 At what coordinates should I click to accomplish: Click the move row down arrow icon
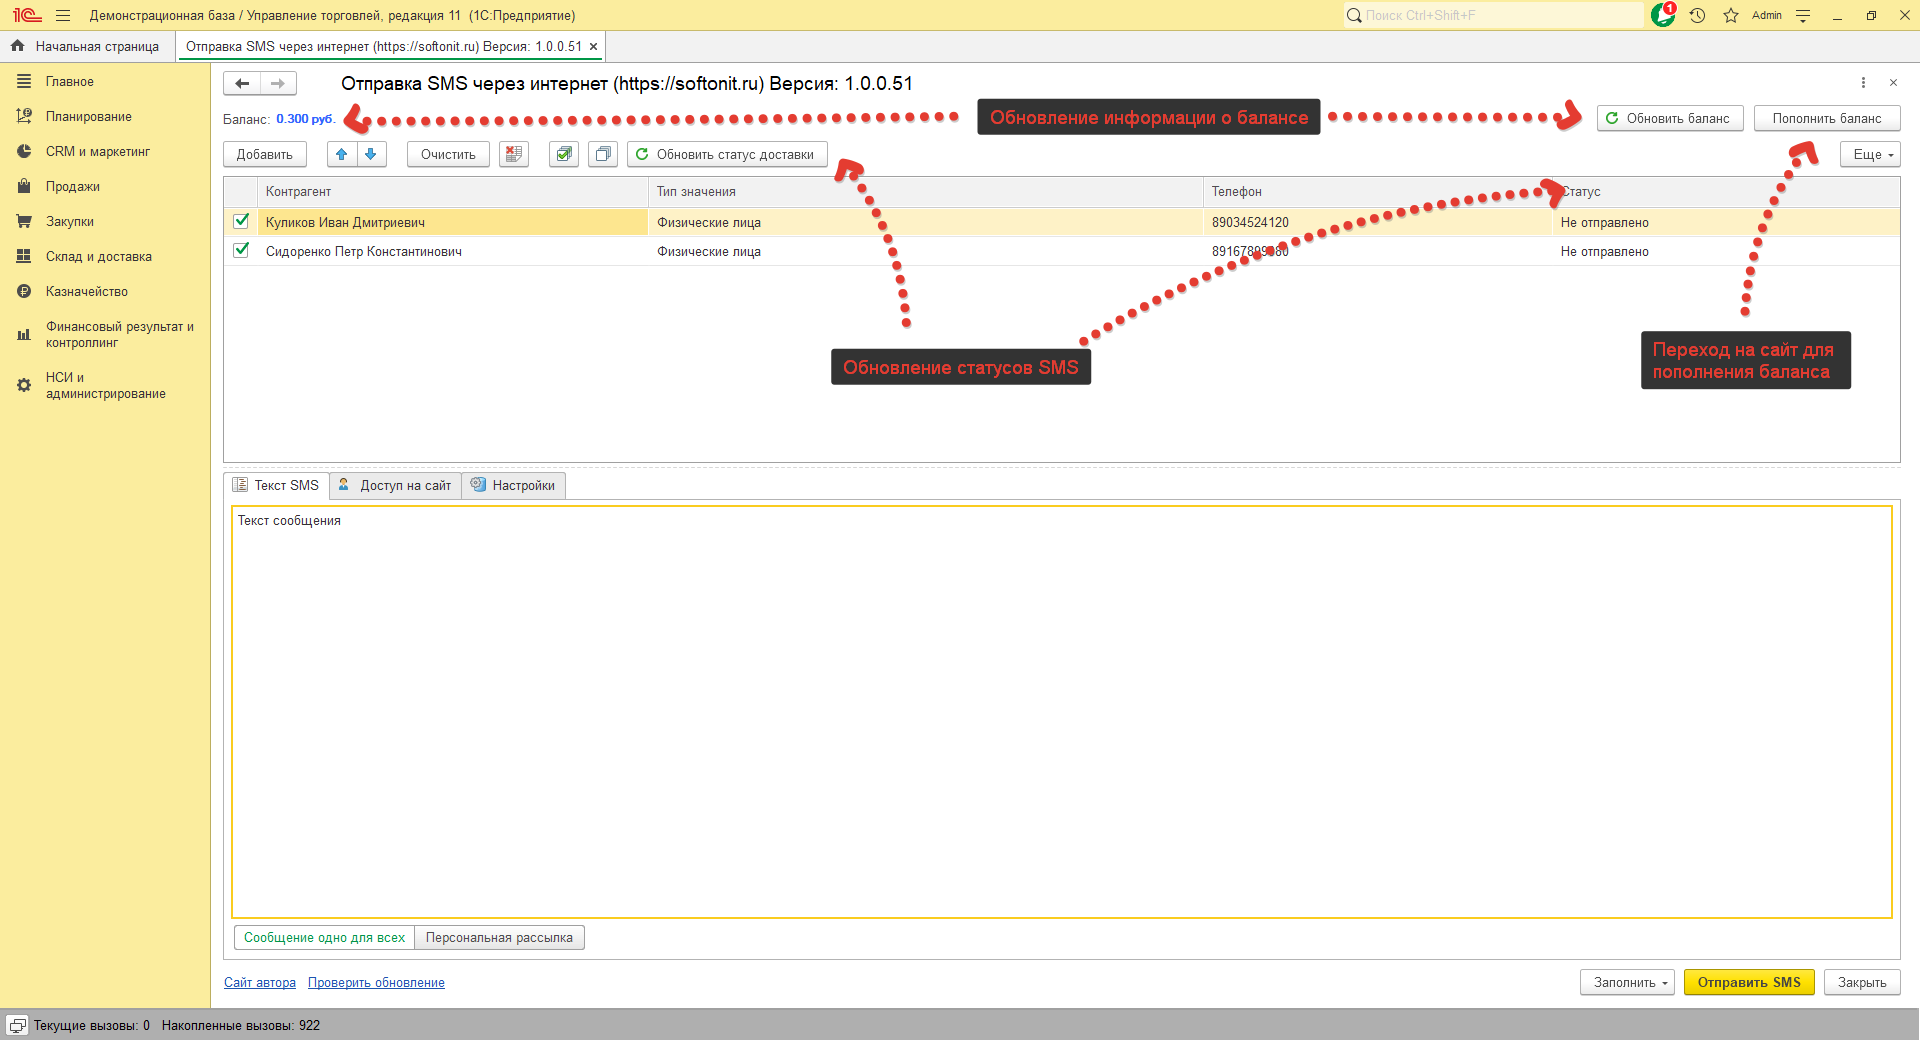pyautogui.click(x=371, y=154)
